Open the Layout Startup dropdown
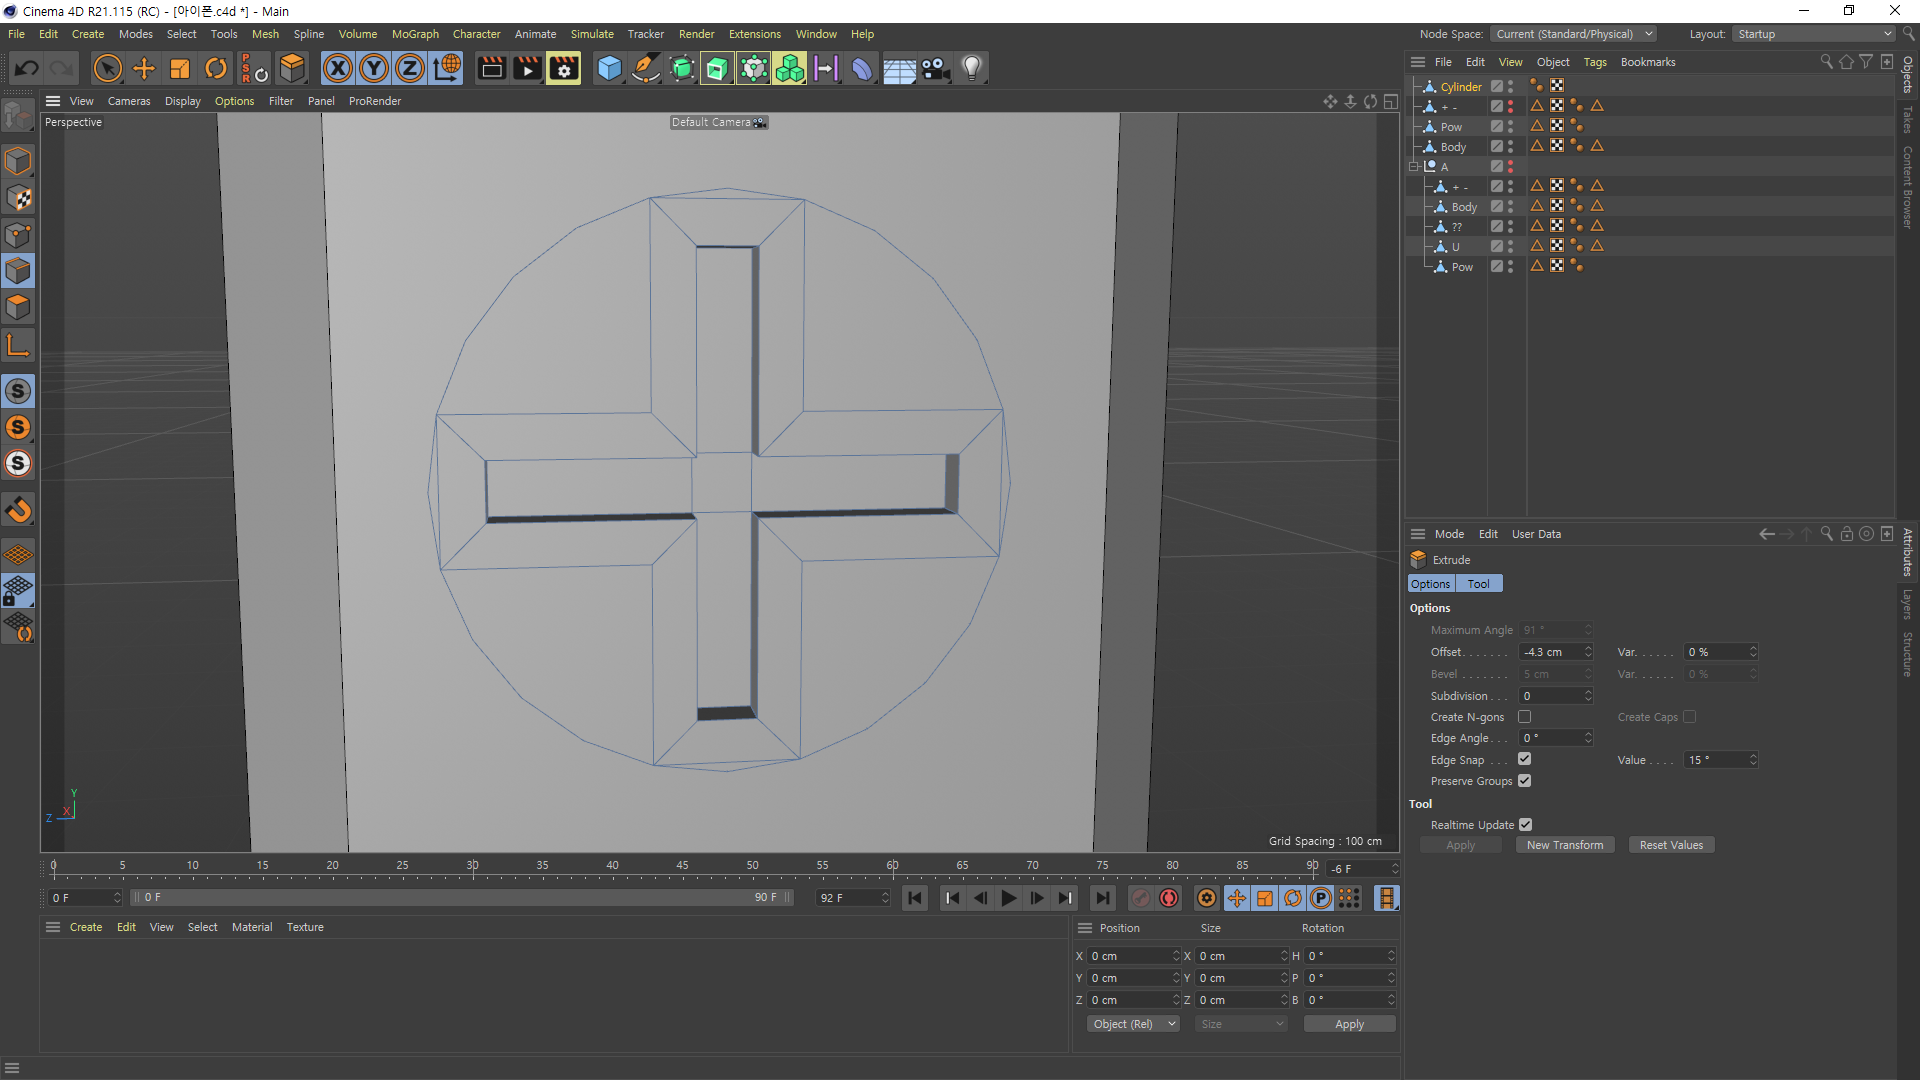This screenshot has width=1920, height=1080. click(1814, 34)
